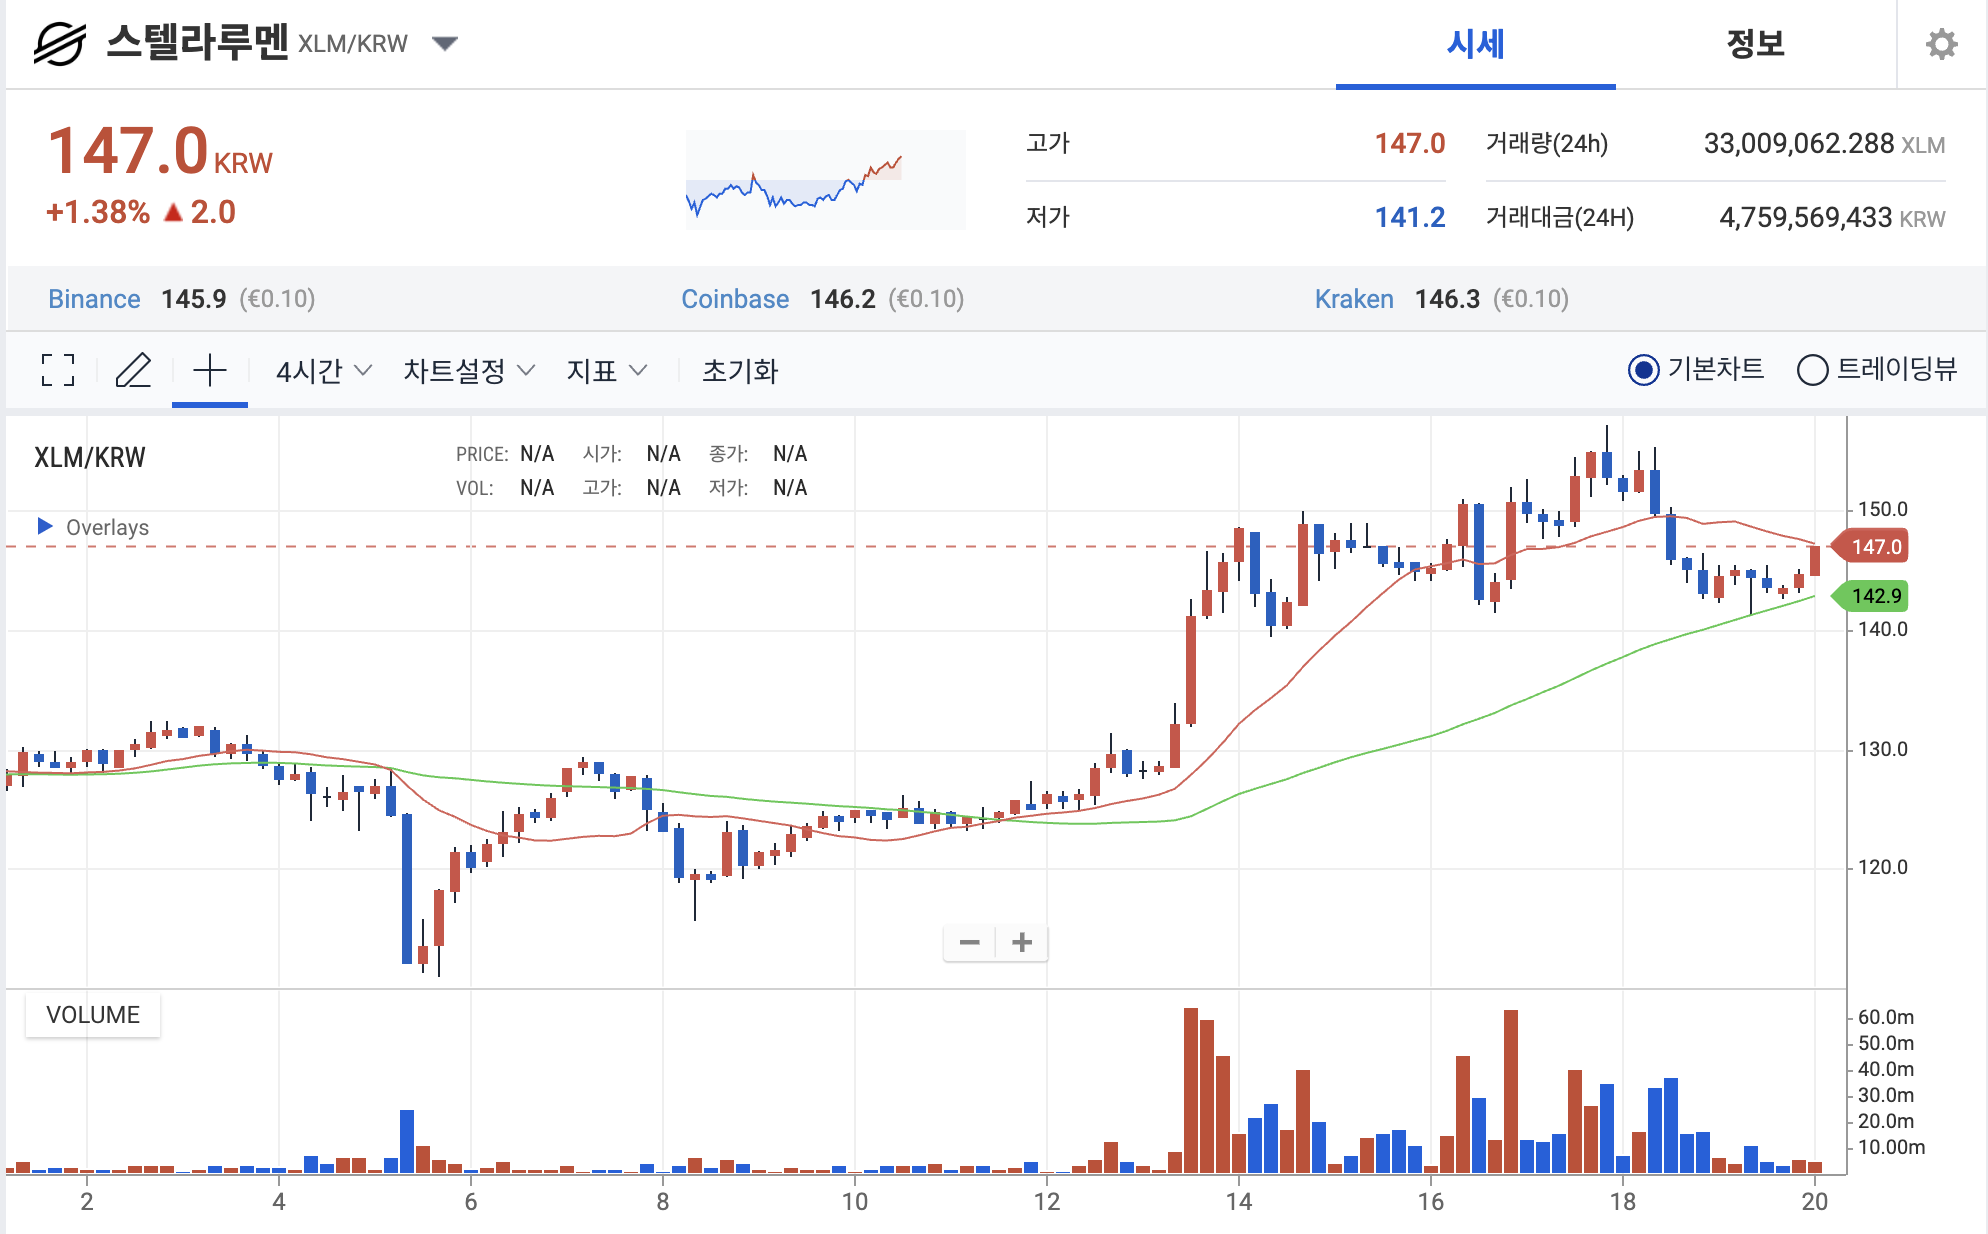The image size is (1988, 1234).
Task: Click the red up-triangle price change icon
Action: point(173,212)
